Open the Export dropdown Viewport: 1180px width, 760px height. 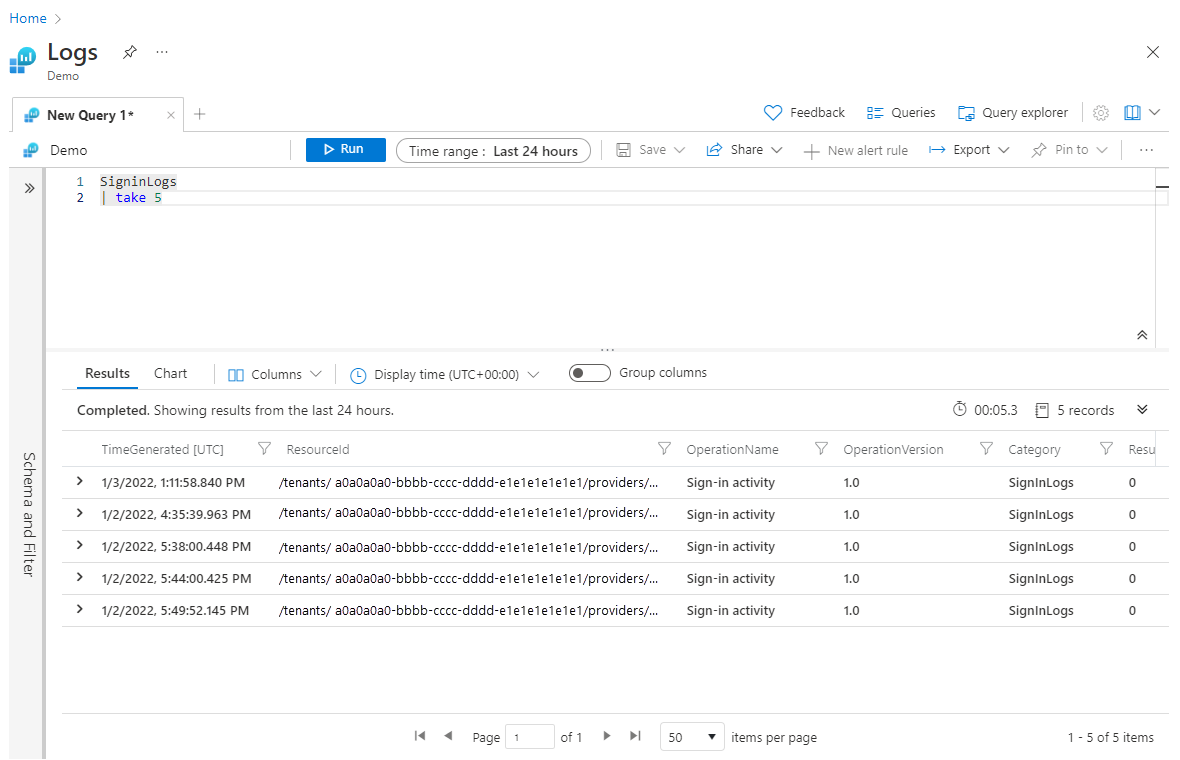(x=969, y=150)
